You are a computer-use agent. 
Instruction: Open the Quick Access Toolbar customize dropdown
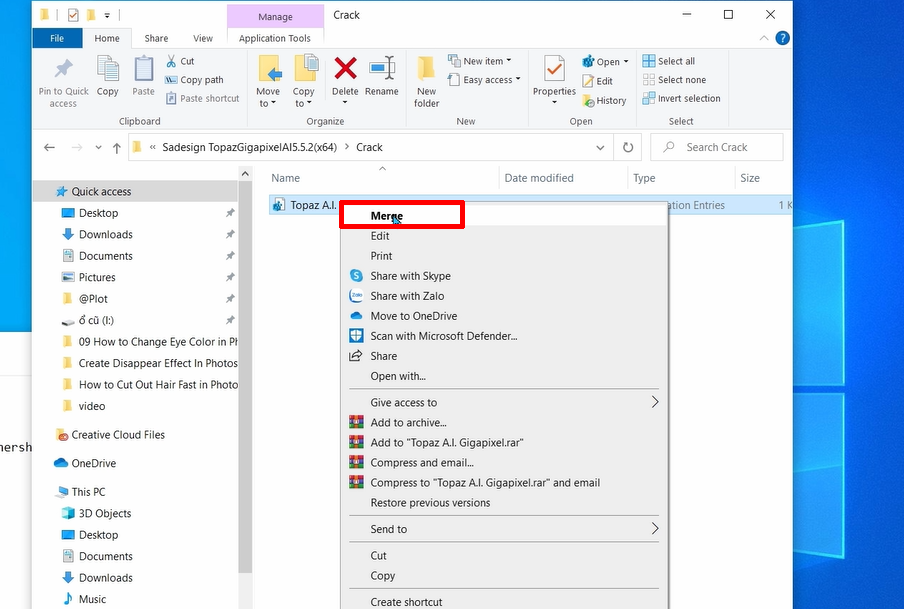point(107,16)
